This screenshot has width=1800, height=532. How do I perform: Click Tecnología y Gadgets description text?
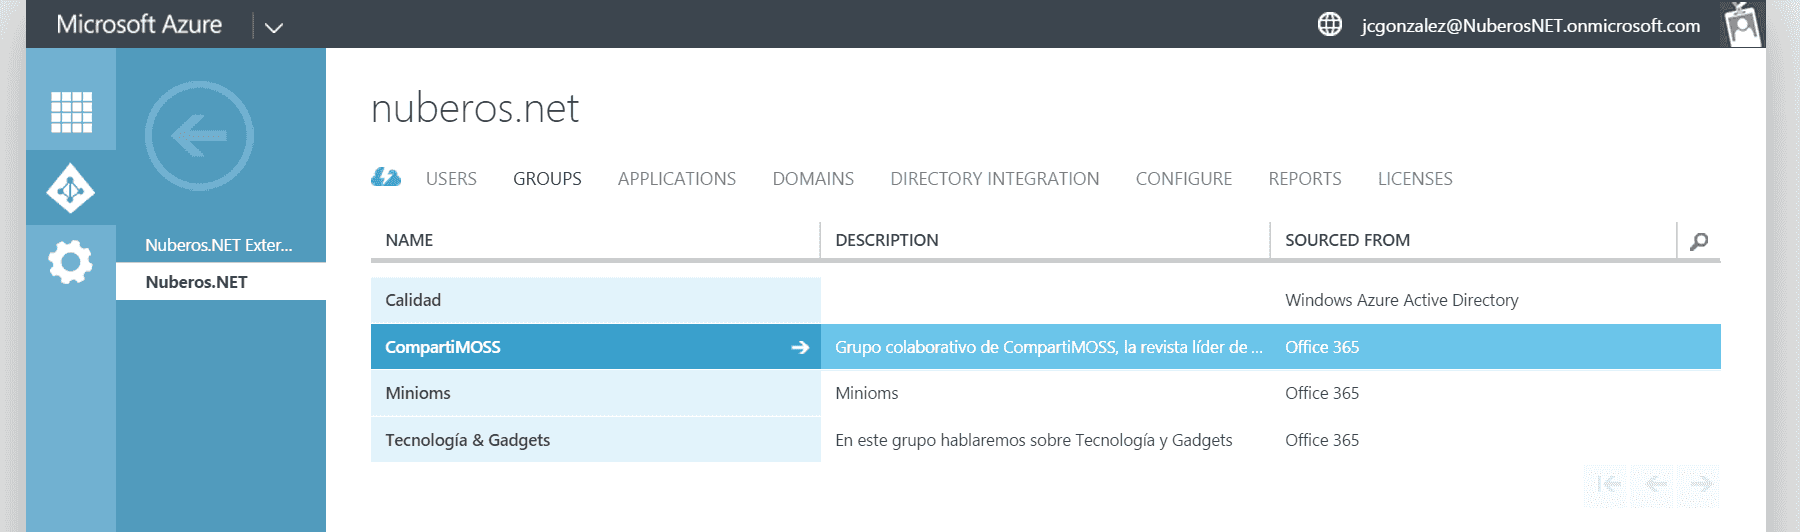pyautogui.click(x=1034, y=440)
